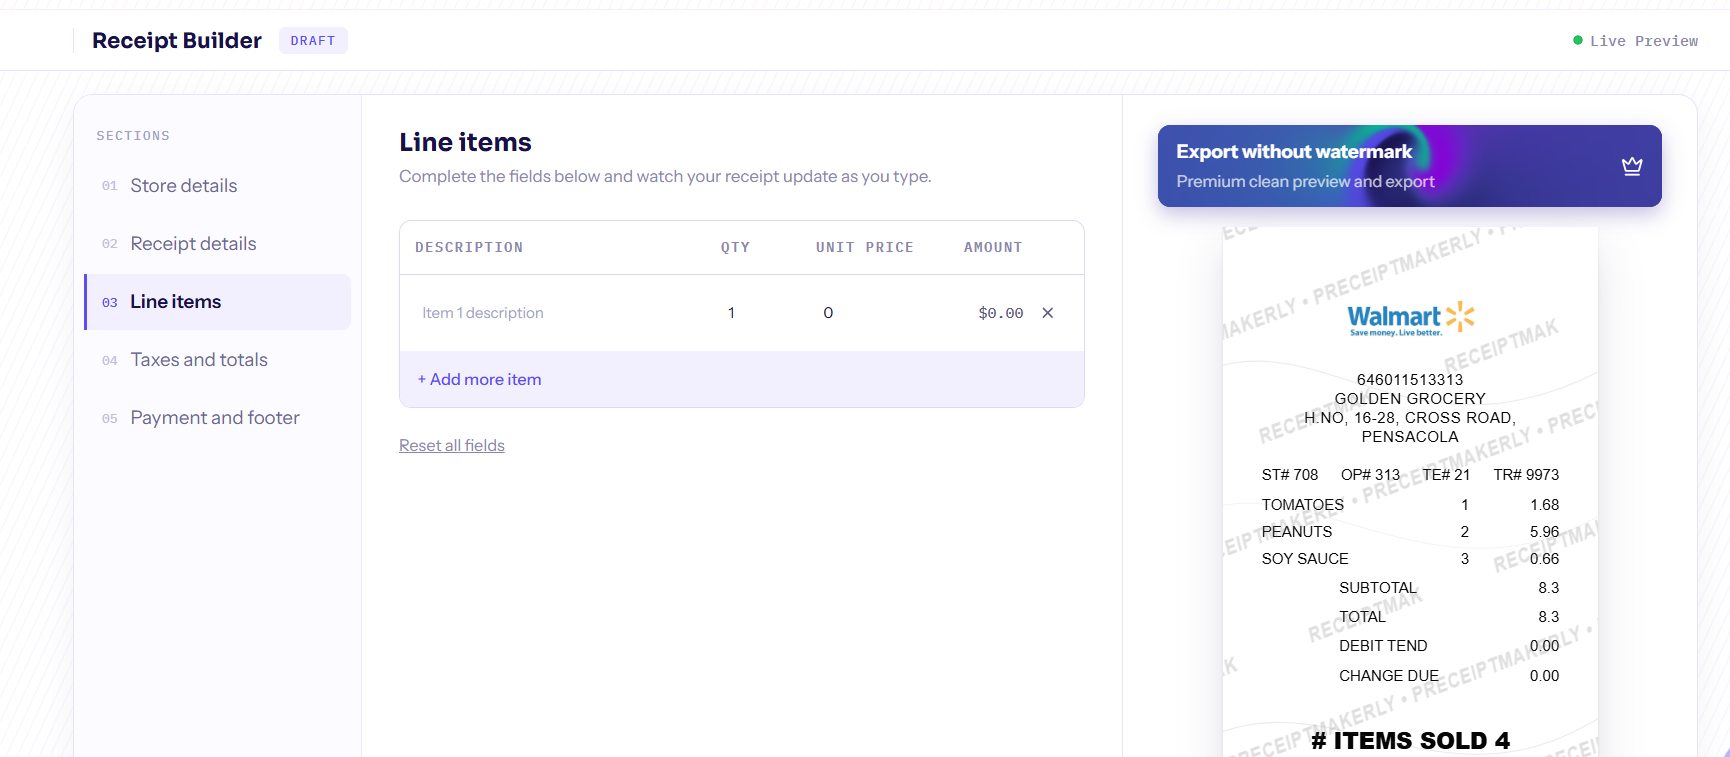
Task: Switch to Payment and footer section
Action: tap(218, 418)
